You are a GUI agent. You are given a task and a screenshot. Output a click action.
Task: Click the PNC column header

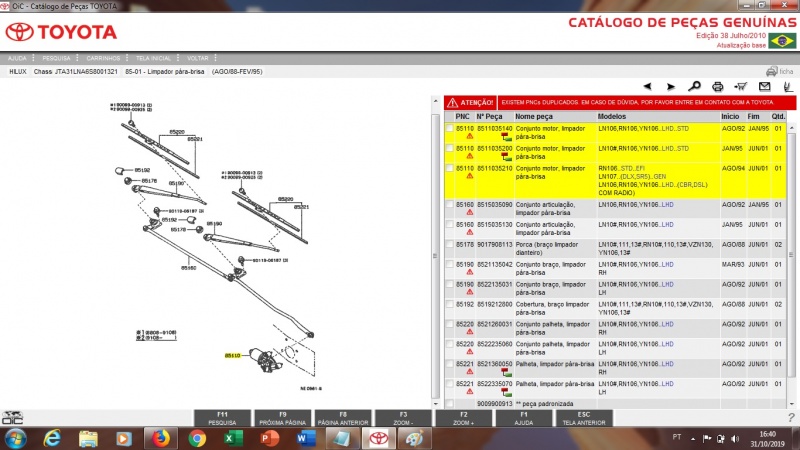[x=462, y=116]
